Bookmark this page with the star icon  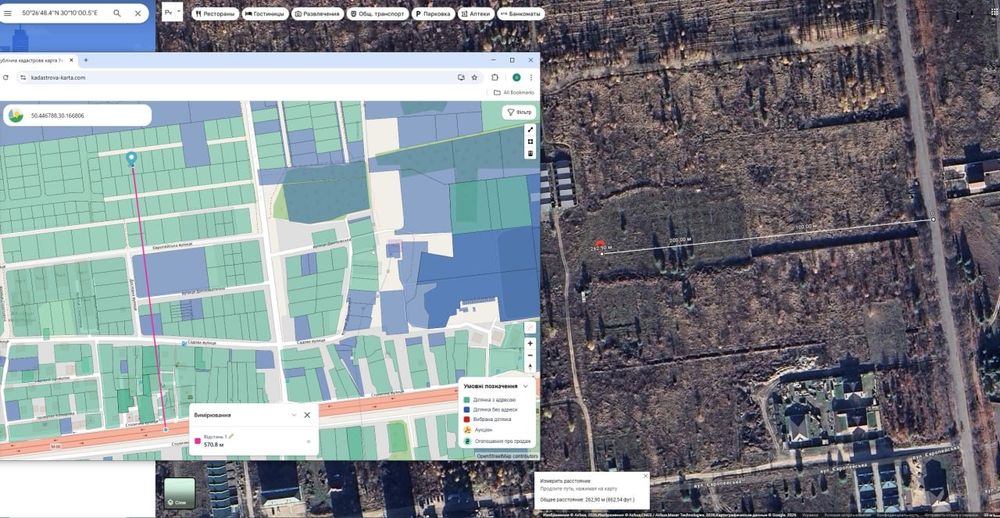coord(474,77)
